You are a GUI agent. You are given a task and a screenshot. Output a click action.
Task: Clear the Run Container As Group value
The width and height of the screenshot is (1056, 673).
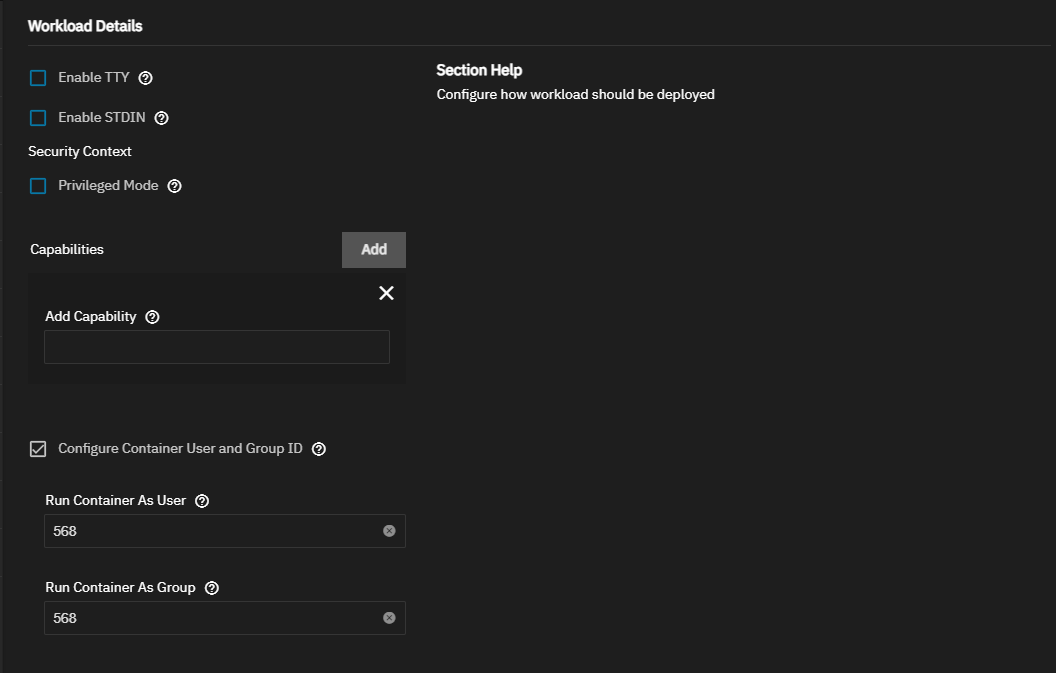(389, 618)
